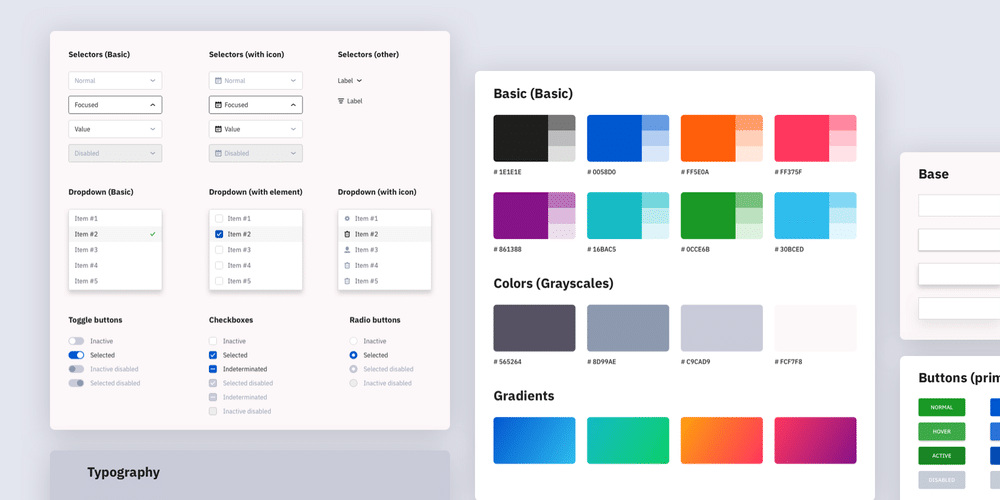Screen dimensions: 1000x500
Task: Check Item #3 box in element dropdown
Action: (x=219, y=250)
